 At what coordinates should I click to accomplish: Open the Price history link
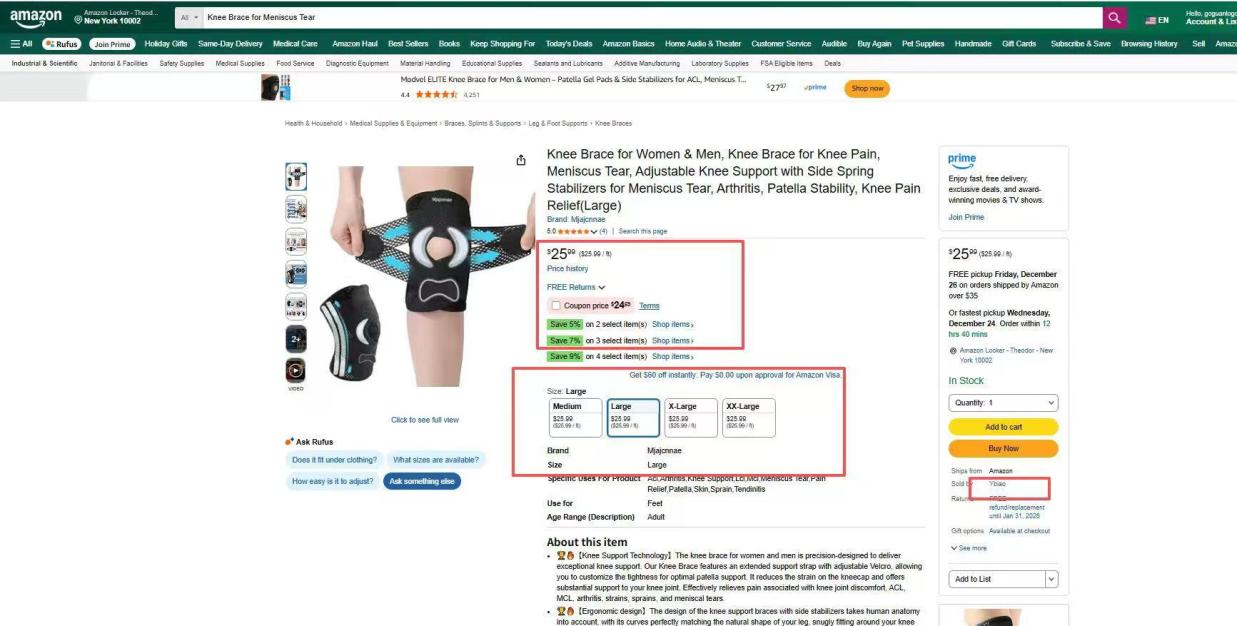point(567,269)
